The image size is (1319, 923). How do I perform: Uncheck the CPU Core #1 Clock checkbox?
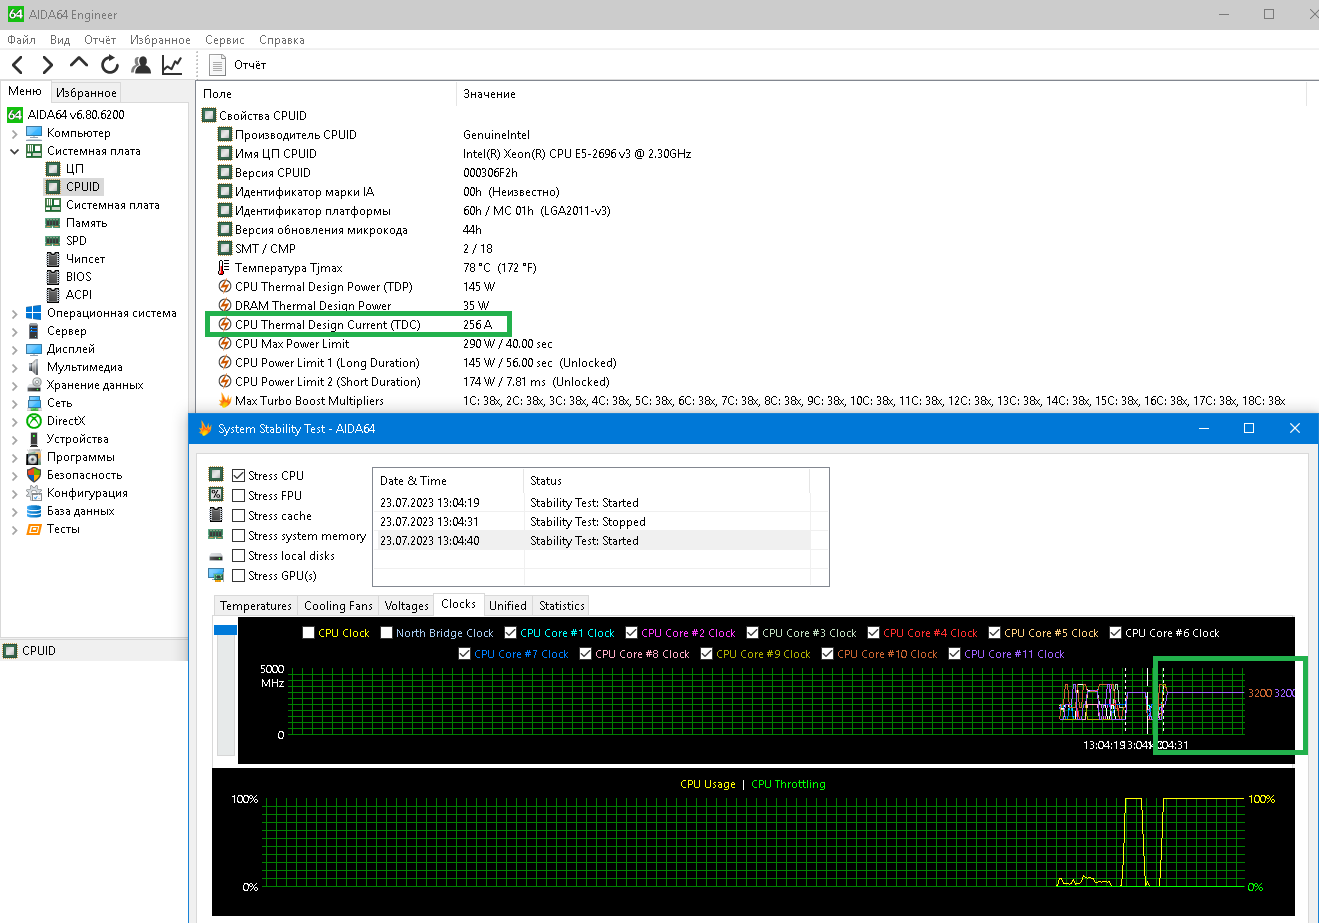pos(511,633)
